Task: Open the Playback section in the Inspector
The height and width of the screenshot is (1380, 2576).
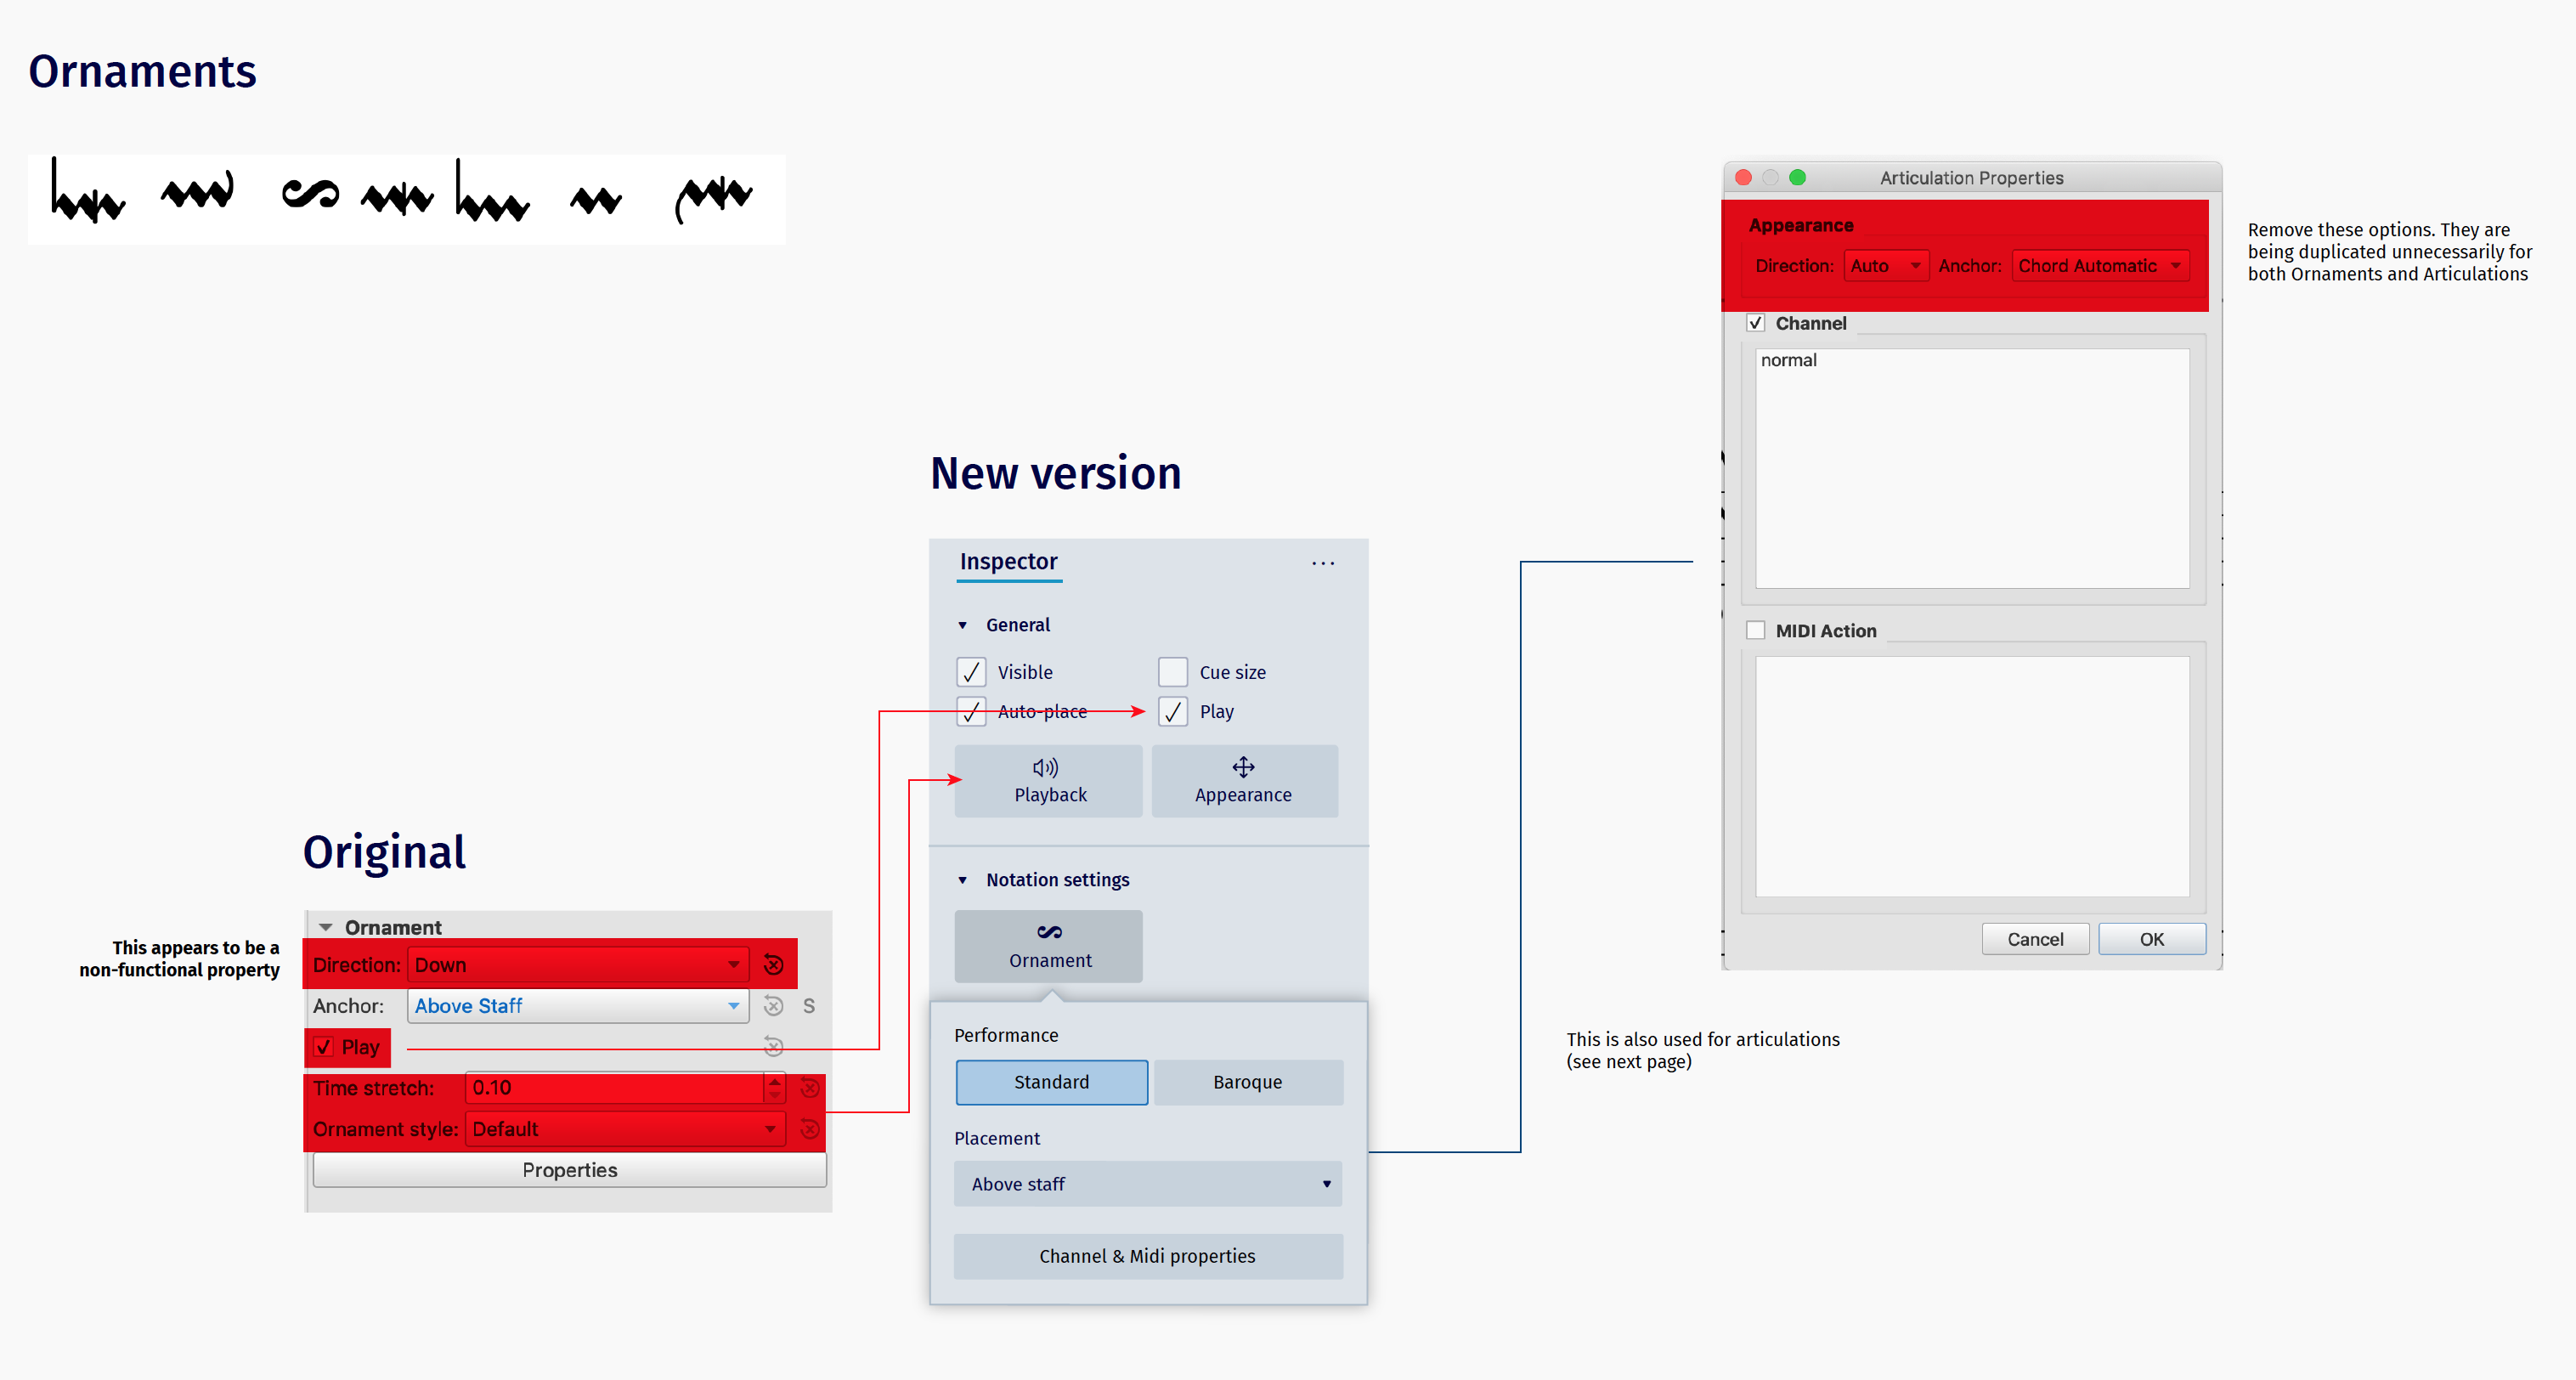Action: 1048,780
